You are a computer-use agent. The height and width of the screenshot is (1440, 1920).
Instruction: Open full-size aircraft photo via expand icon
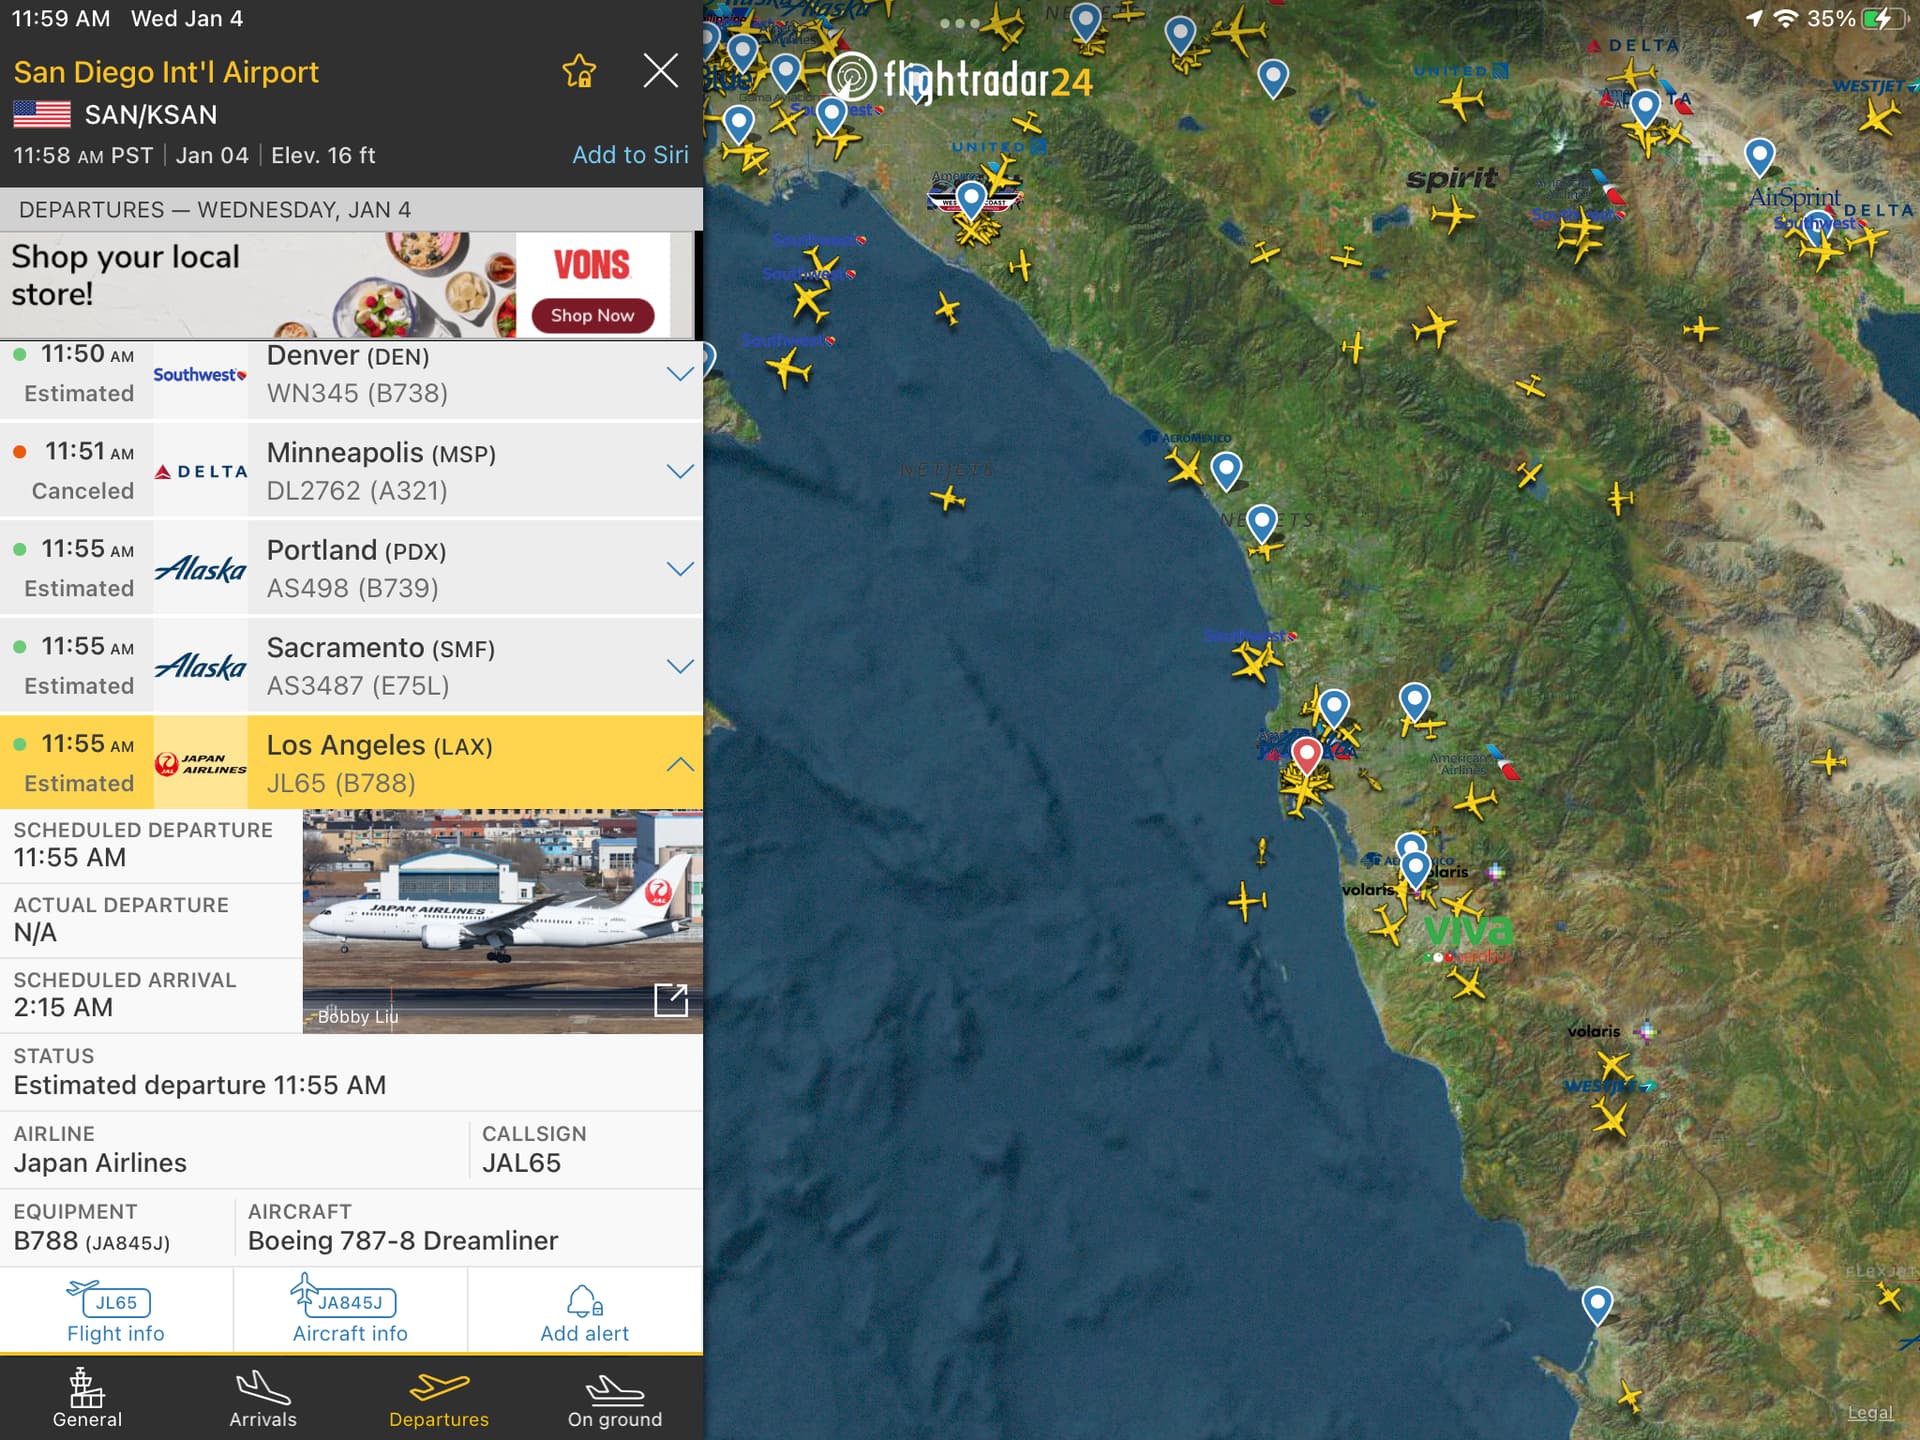click(x=671, y=999)
